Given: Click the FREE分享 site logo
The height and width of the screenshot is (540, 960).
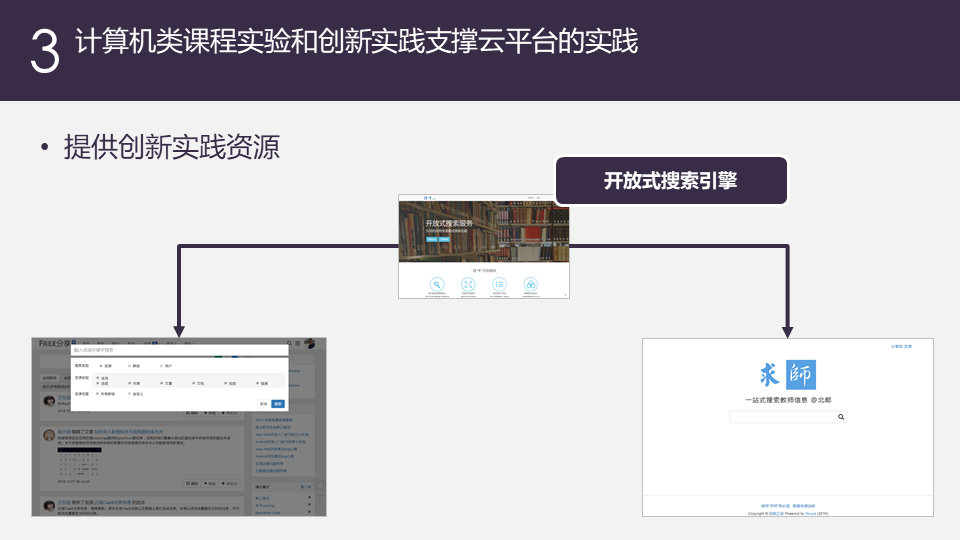Looking at the screenshot, I should pos(57,343).
